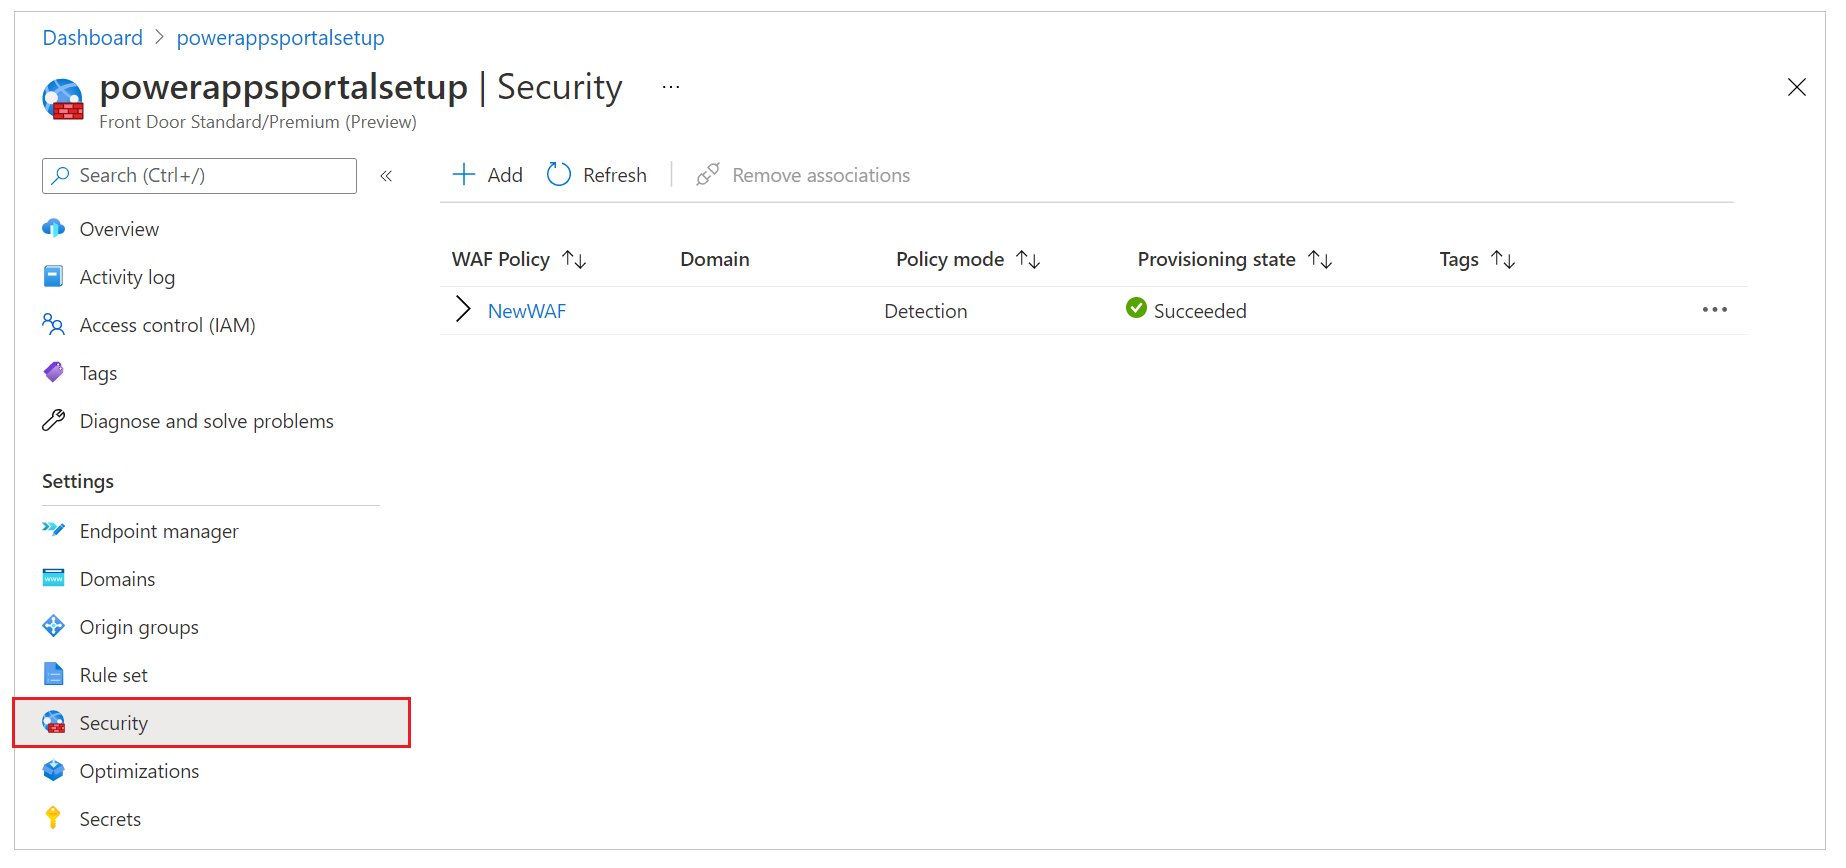Open more options for NewWAF row
The height and width of the screenshot is (868, 1846).
pyautogui.click(x=1714, y=310)
